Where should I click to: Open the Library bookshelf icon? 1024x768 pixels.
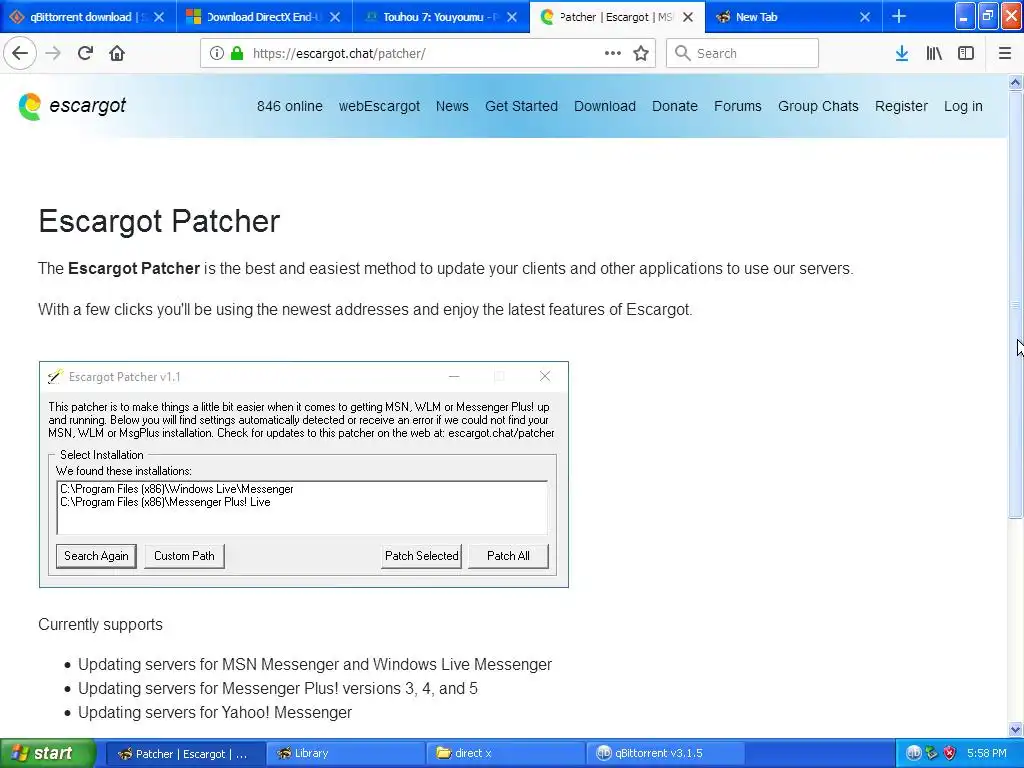tap(934, 53)
